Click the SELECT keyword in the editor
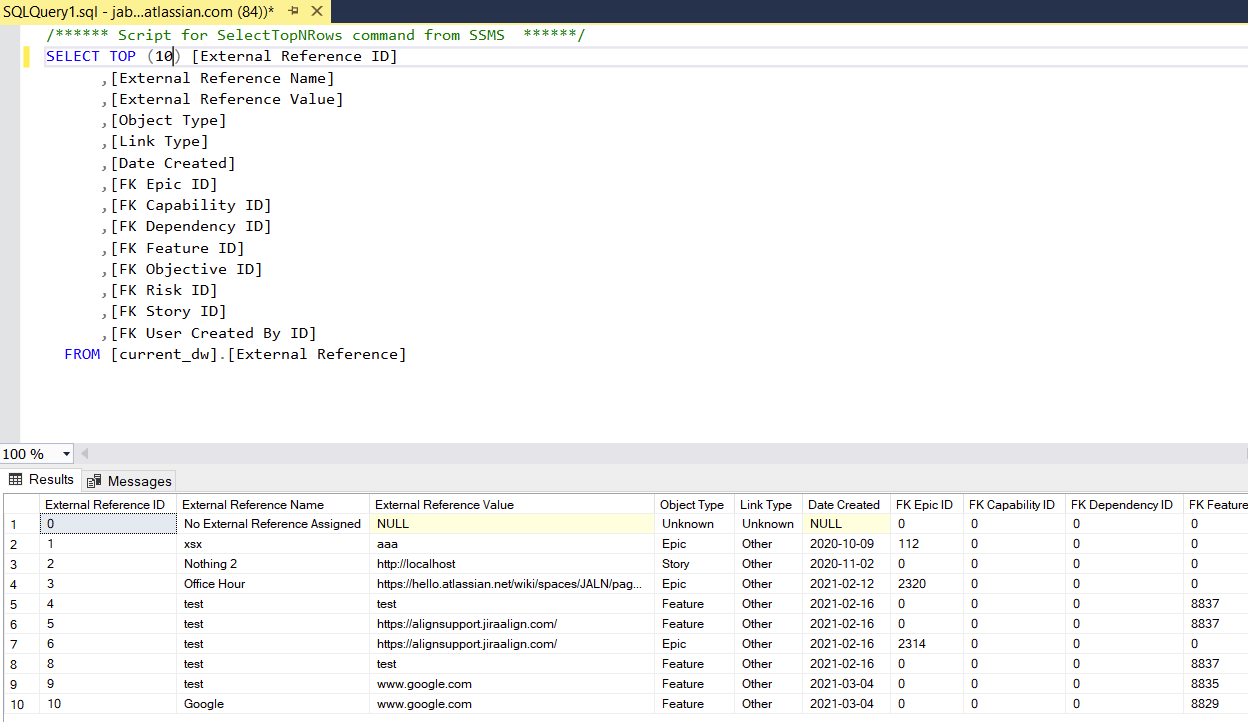 [73, 56]
